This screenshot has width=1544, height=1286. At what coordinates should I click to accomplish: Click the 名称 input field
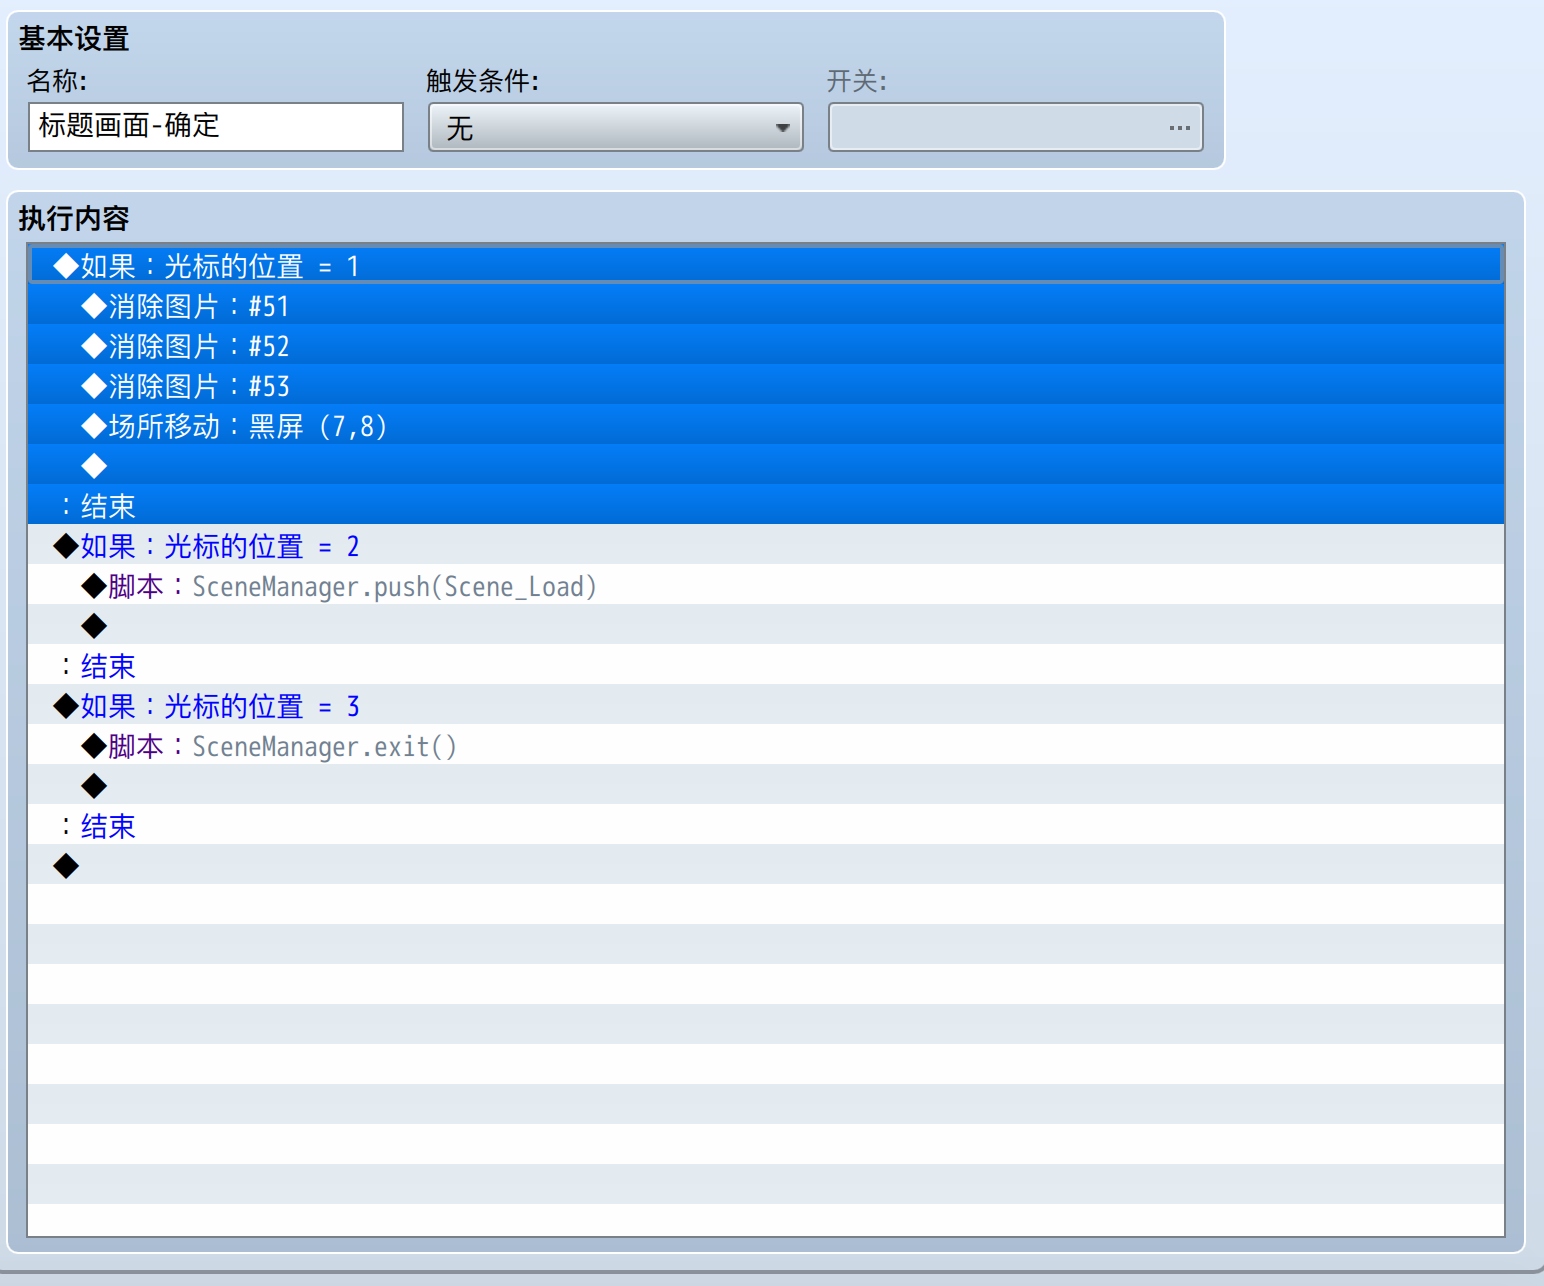pyautogui.click(x=216, y=127)
